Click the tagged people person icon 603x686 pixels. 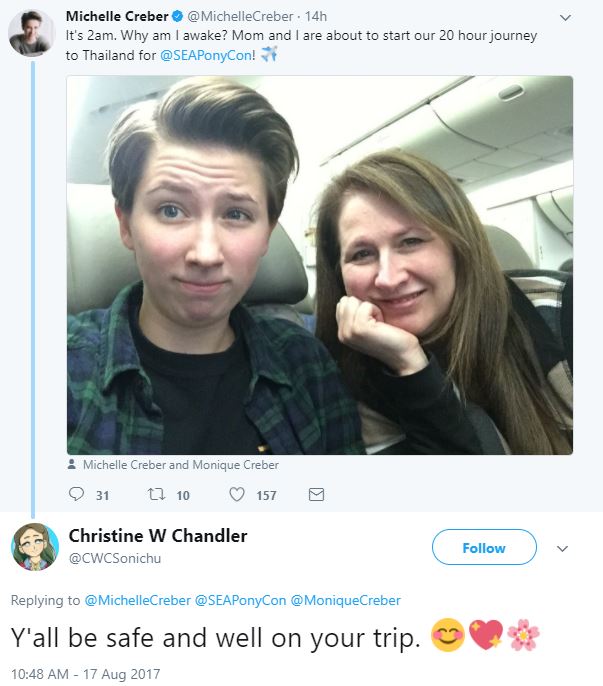[x=72, y=464]
